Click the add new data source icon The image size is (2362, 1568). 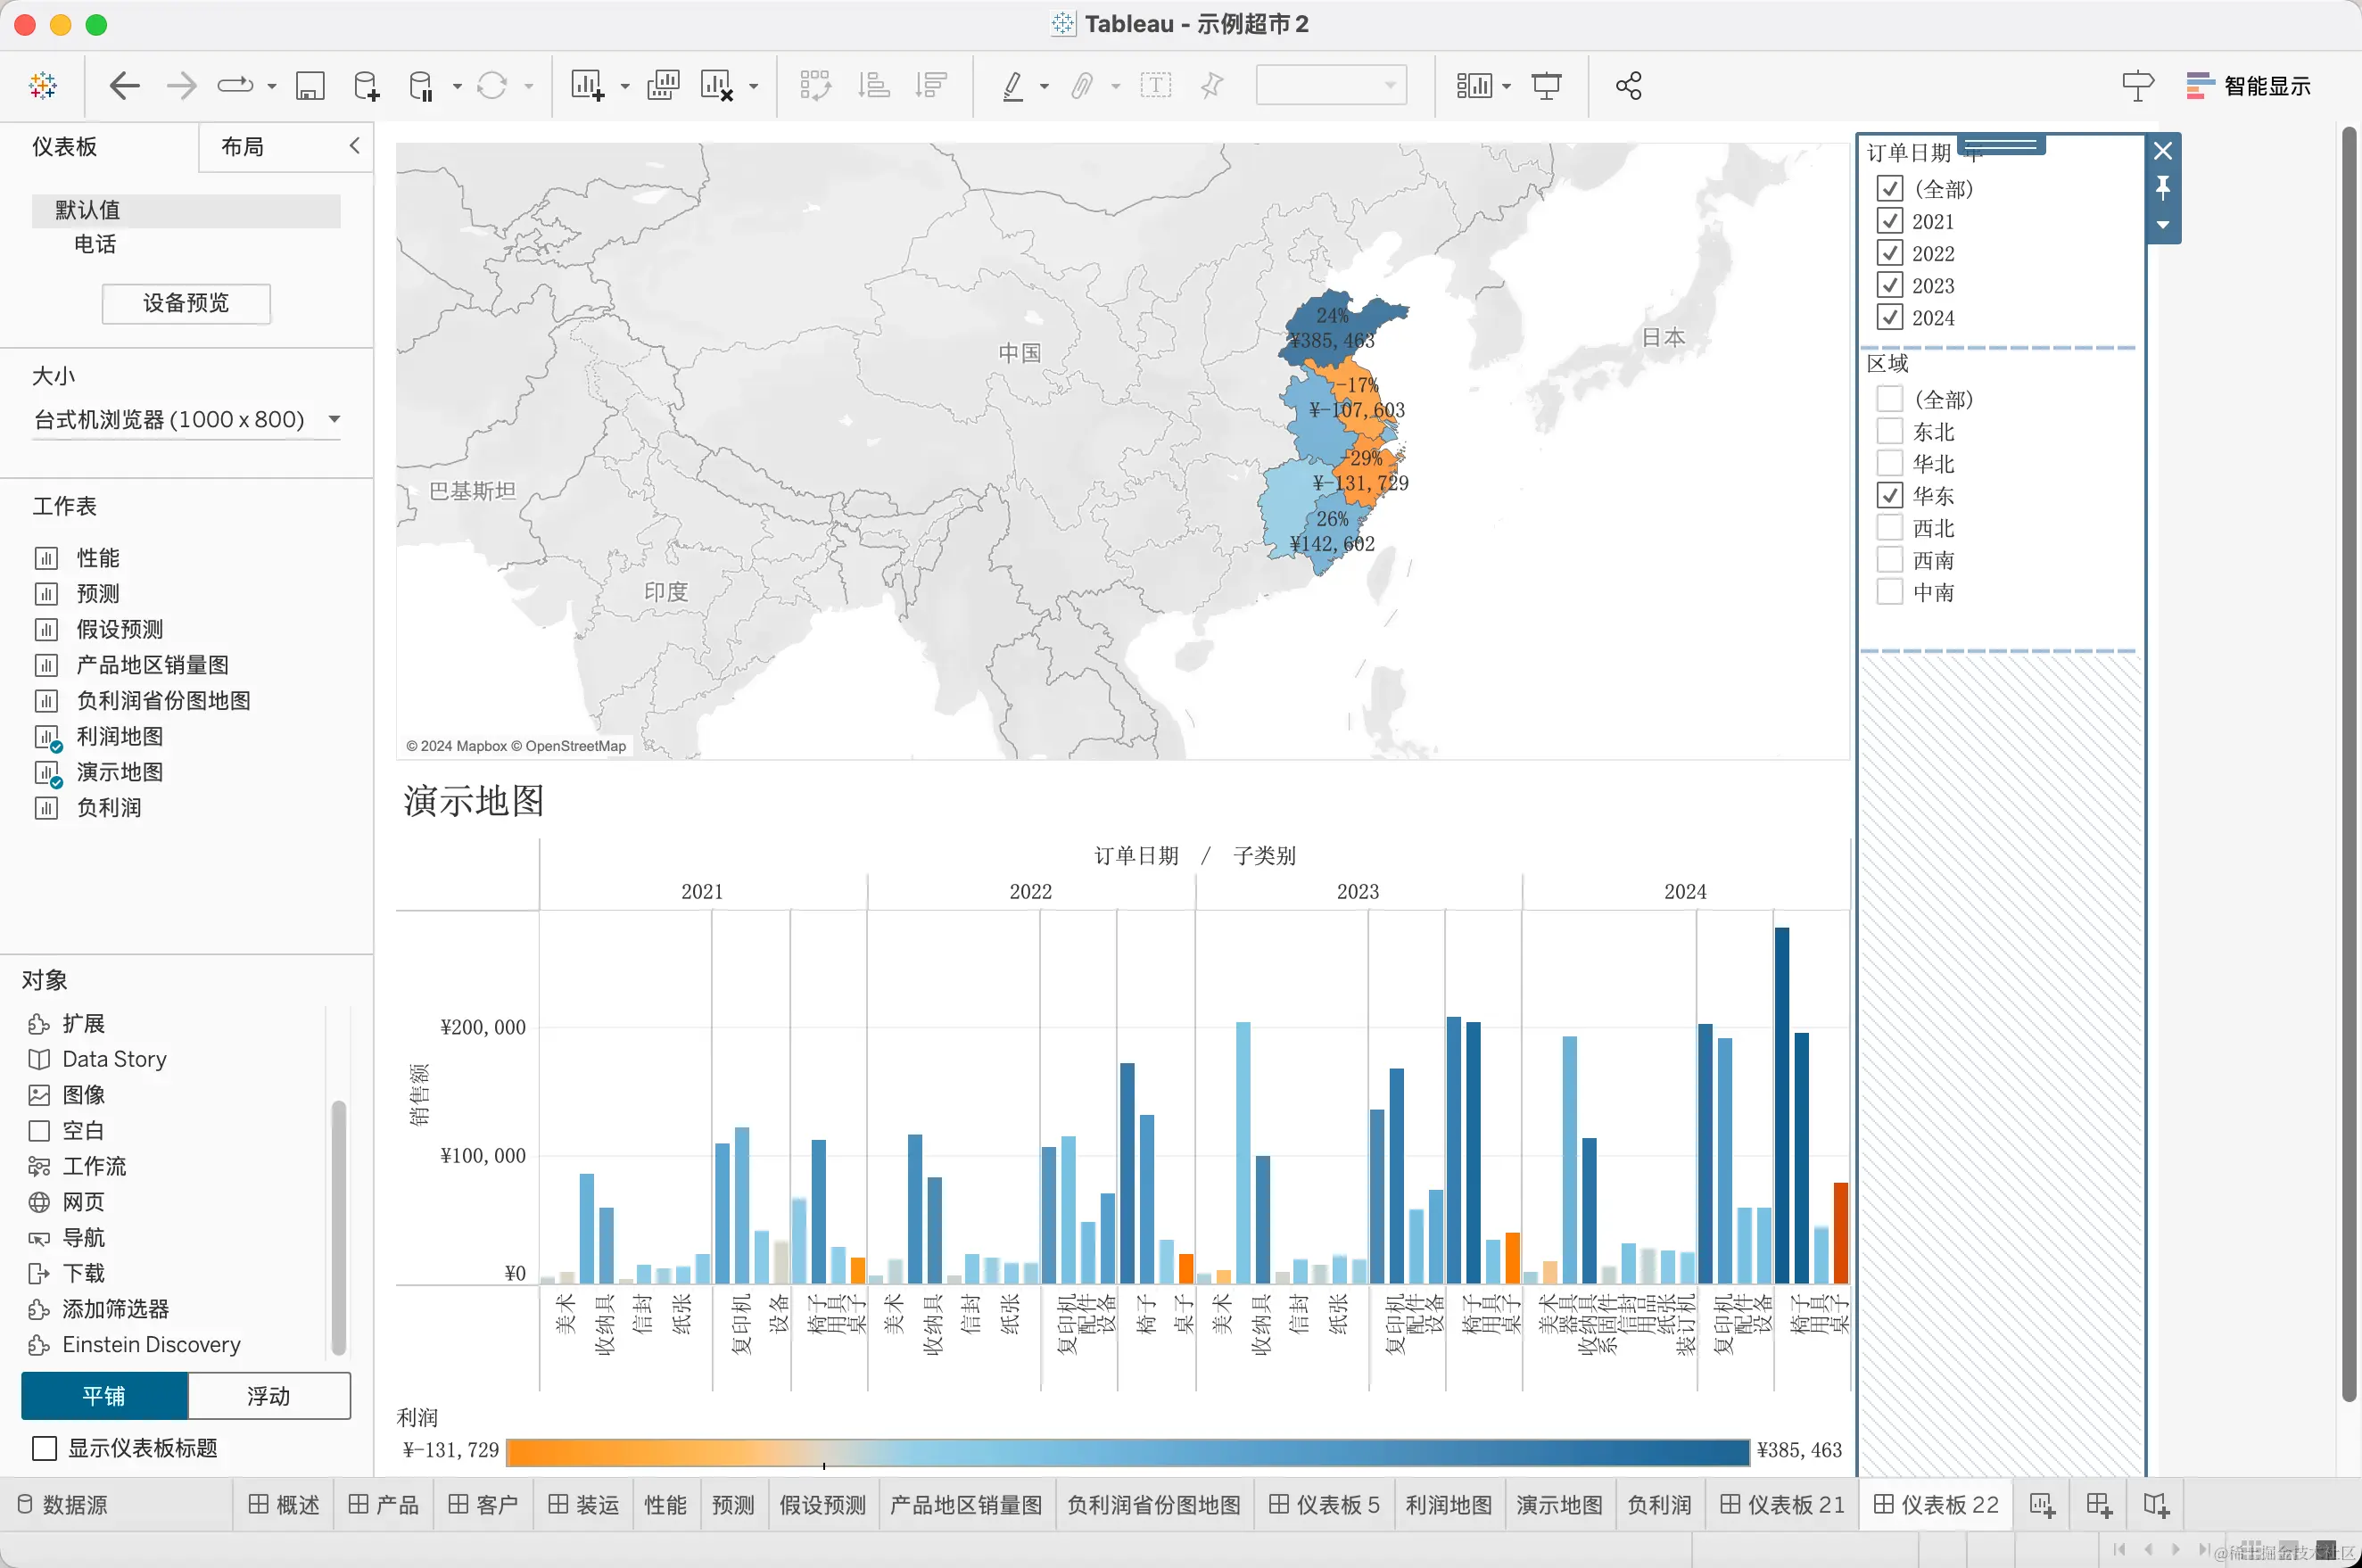tap(366, 86)
